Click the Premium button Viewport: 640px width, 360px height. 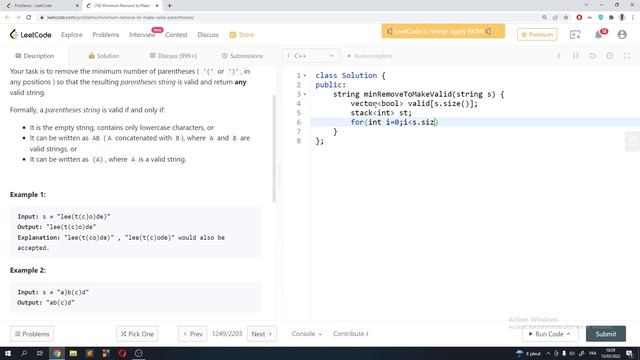coord(537,35)
